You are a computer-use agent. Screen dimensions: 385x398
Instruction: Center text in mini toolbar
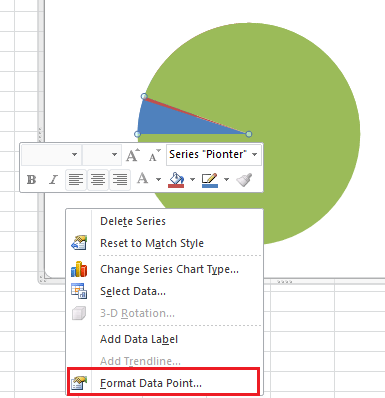[98, 180]
